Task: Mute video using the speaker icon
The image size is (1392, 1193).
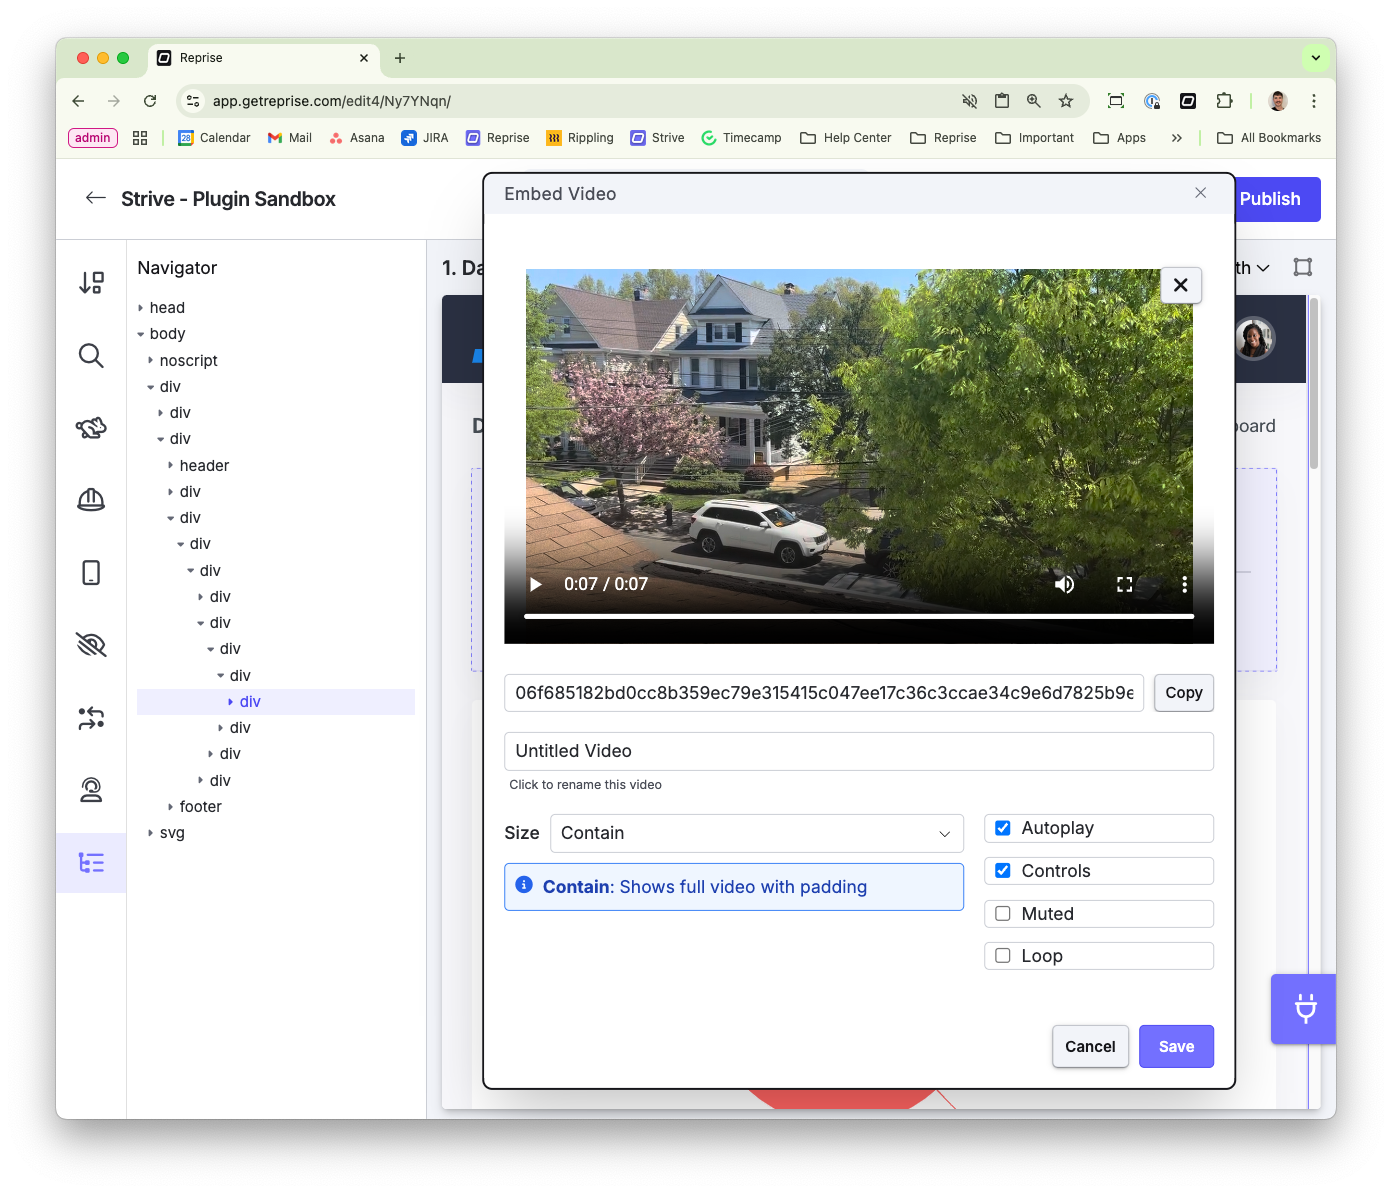Action: 1065,584
